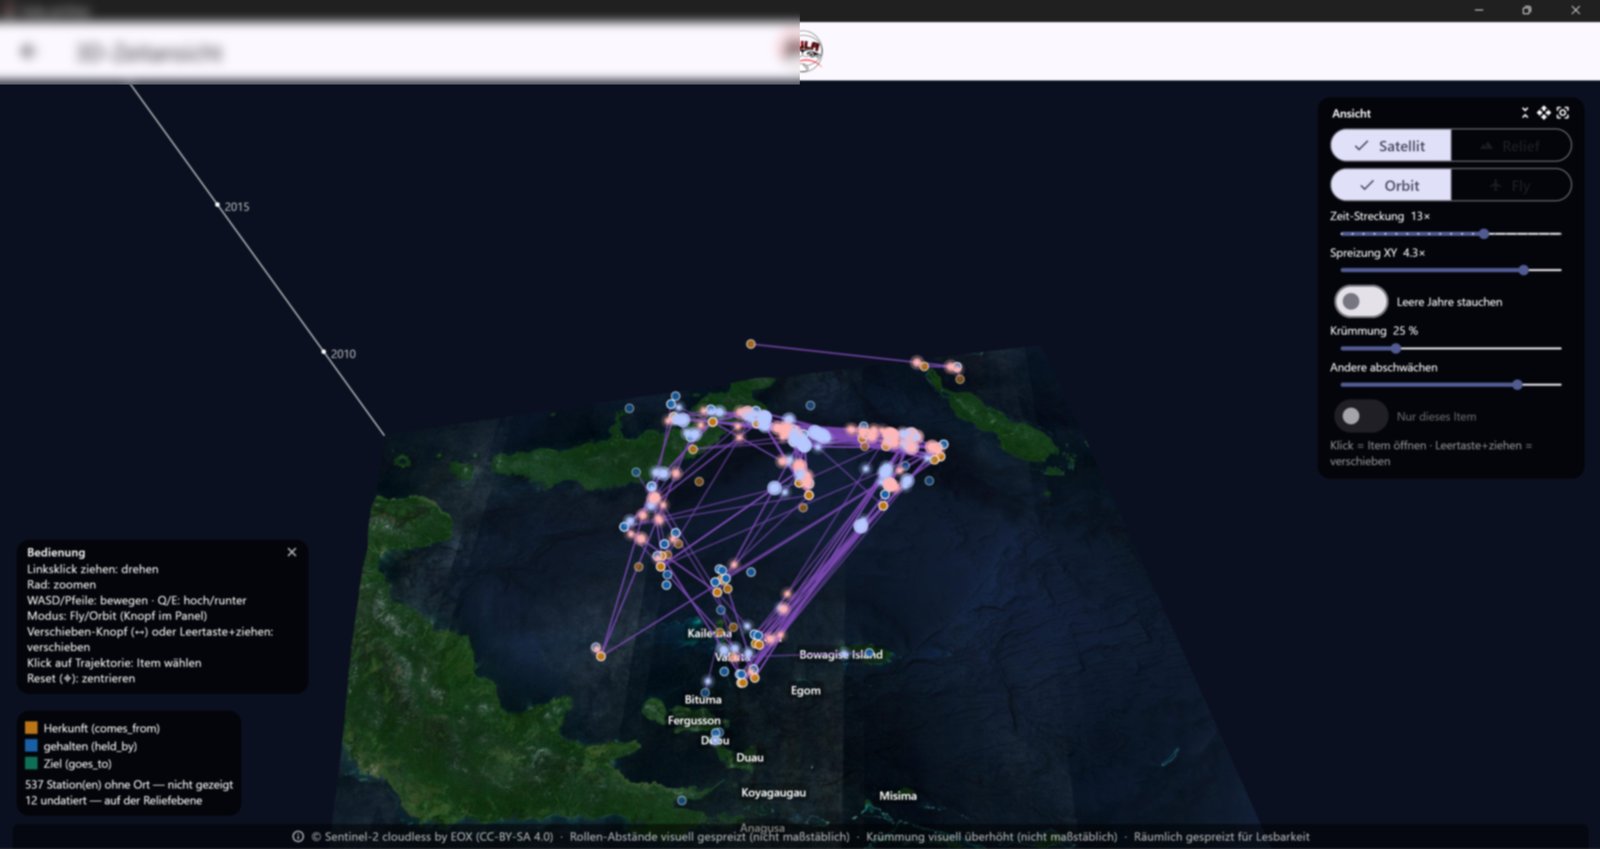Close the Bedienung help panel
The image size is (1600, 849).
point(292,552)
